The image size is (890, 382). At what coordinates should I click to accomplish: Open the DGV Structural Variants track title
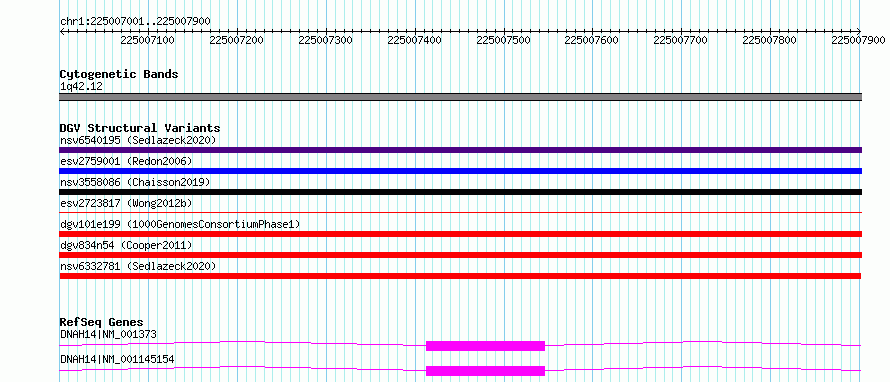(x=140, y=128)
